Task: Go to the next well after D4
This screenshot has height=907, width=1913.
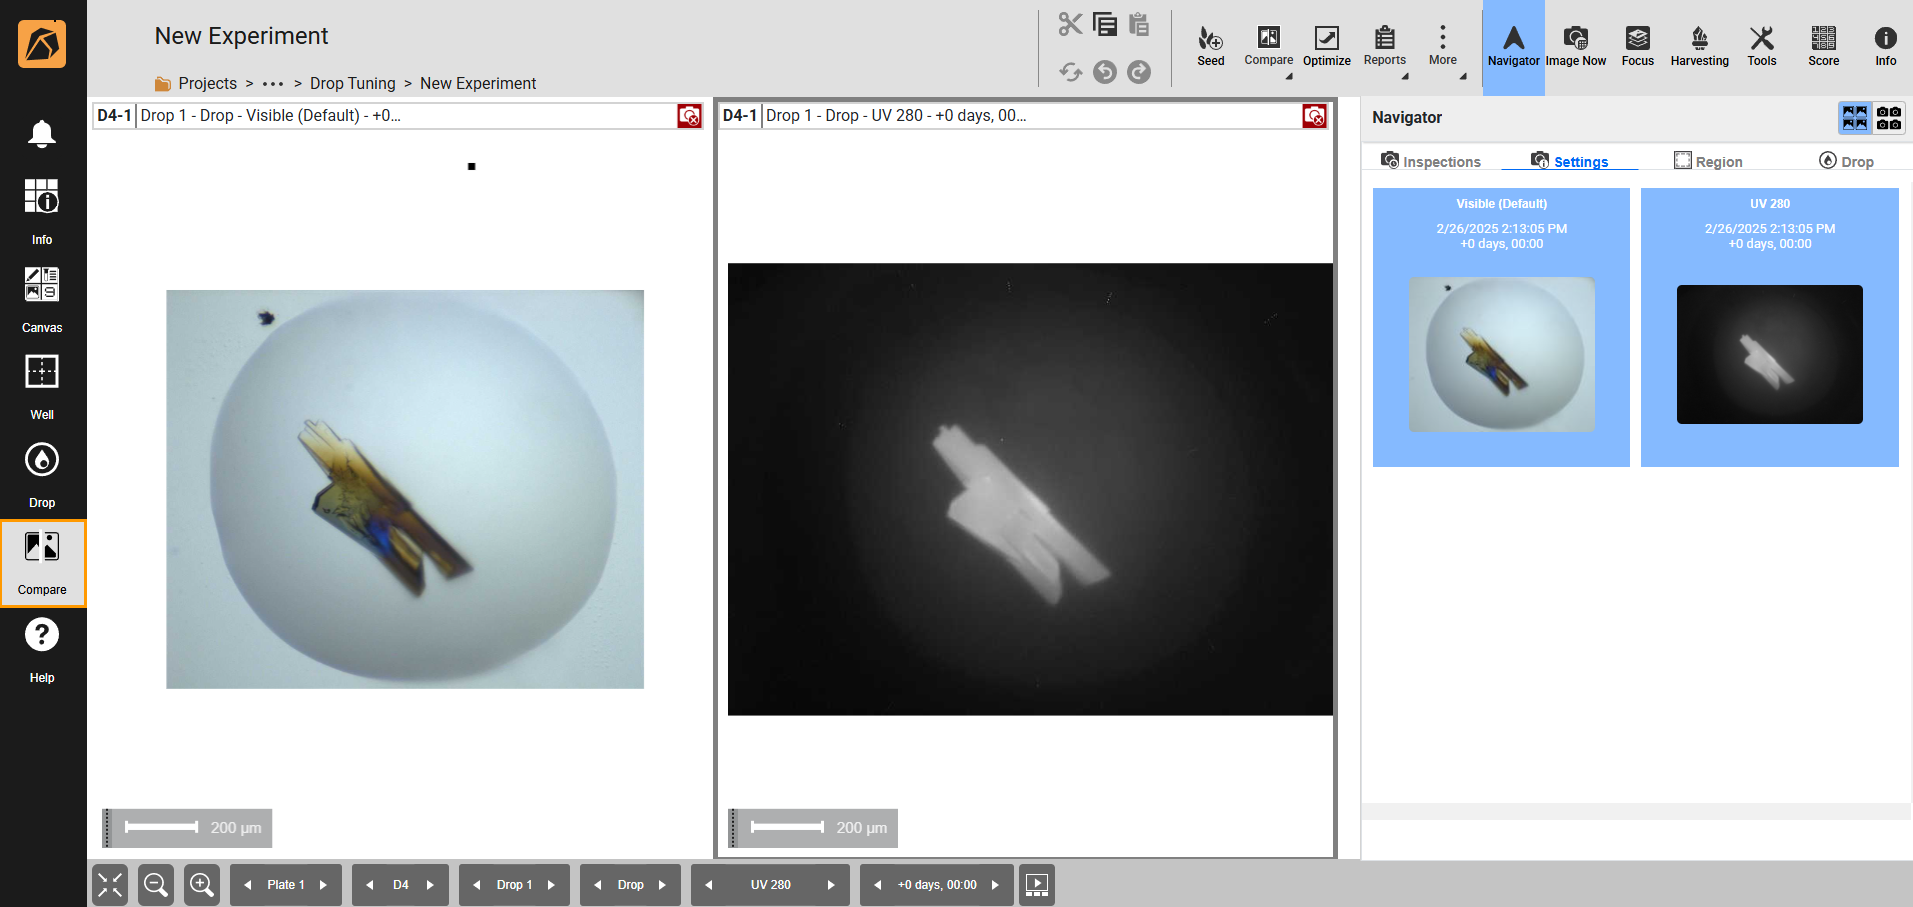Action: pos(431,885)
